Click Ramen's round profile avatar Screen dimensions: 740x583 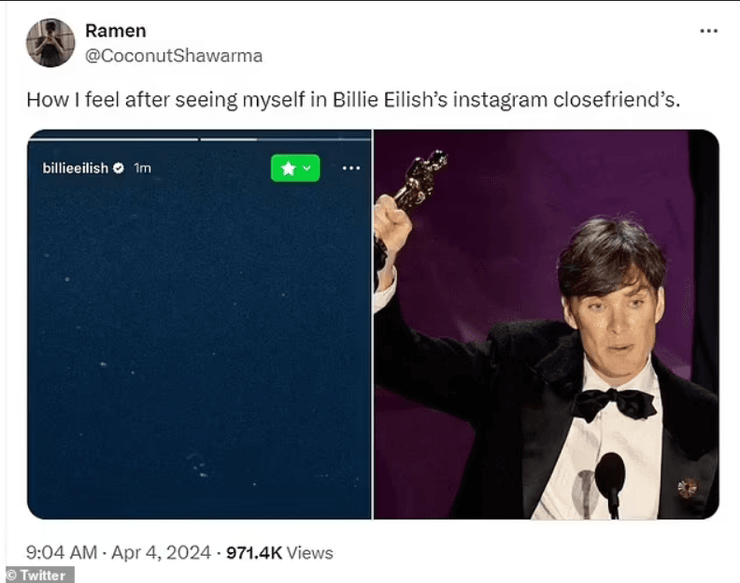(50, 42)
